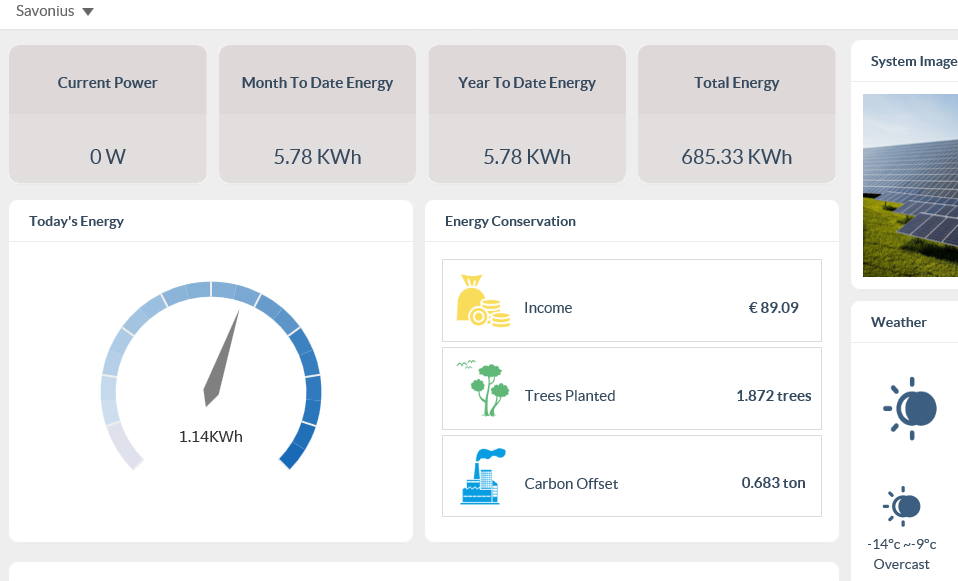Screen dimensions: 958x581
Task: Click the Income label
Action: (548, 308)
